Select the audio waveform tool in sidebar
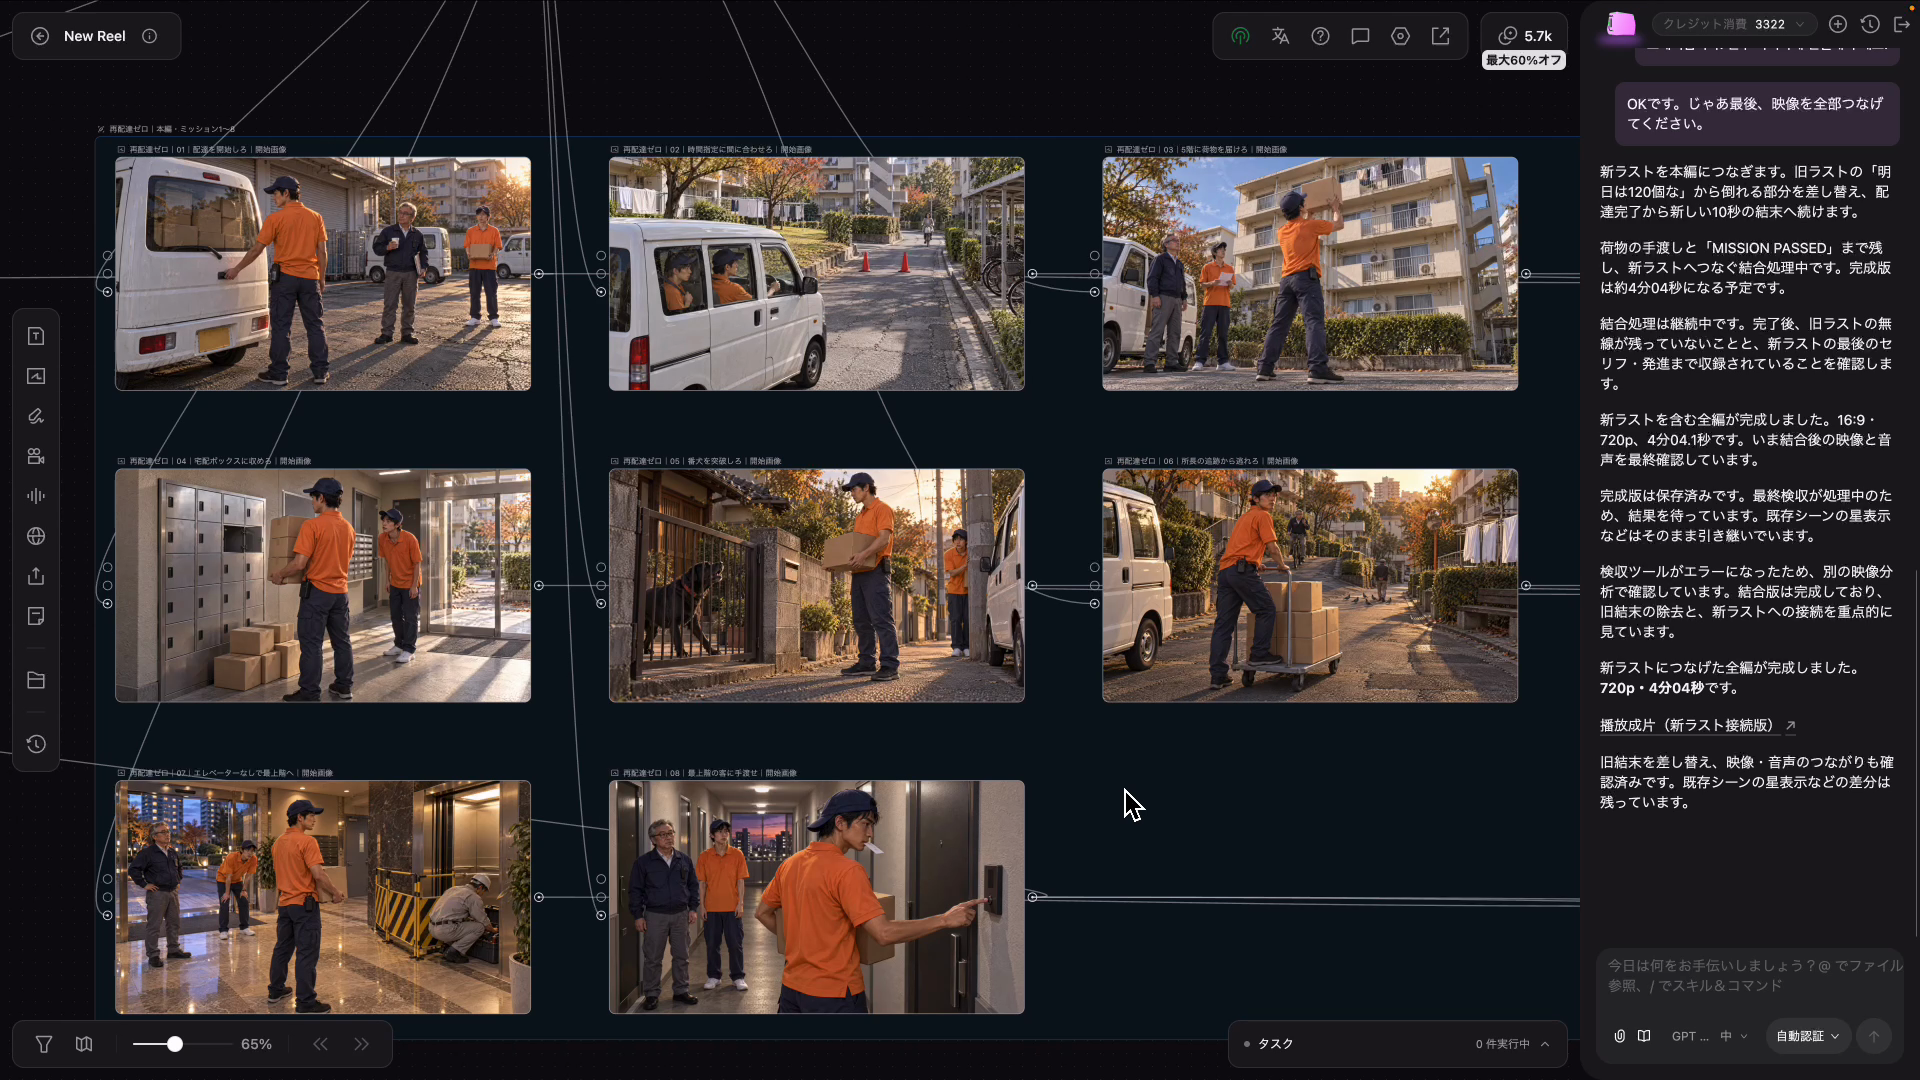Screen dimensions: 1920x1080 (36, 496)
